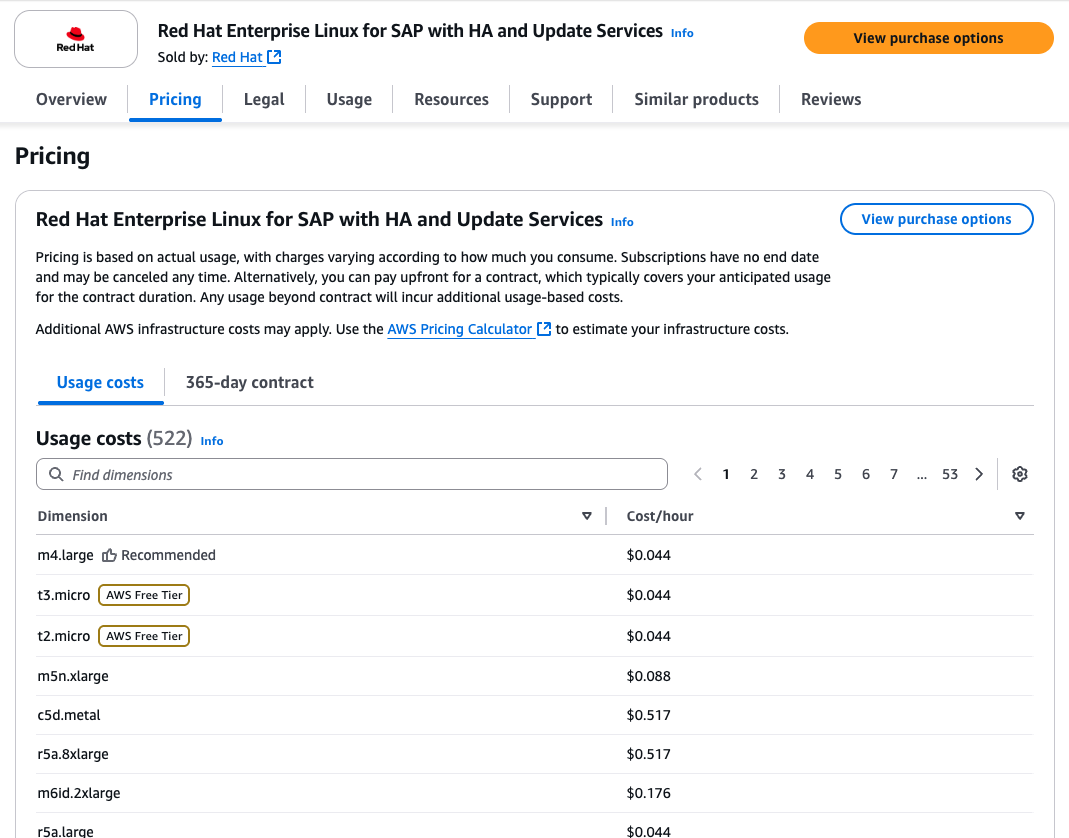
Task: Click the Recommended thumbs-up icon by m4.large
Action: tap(109, 555)
